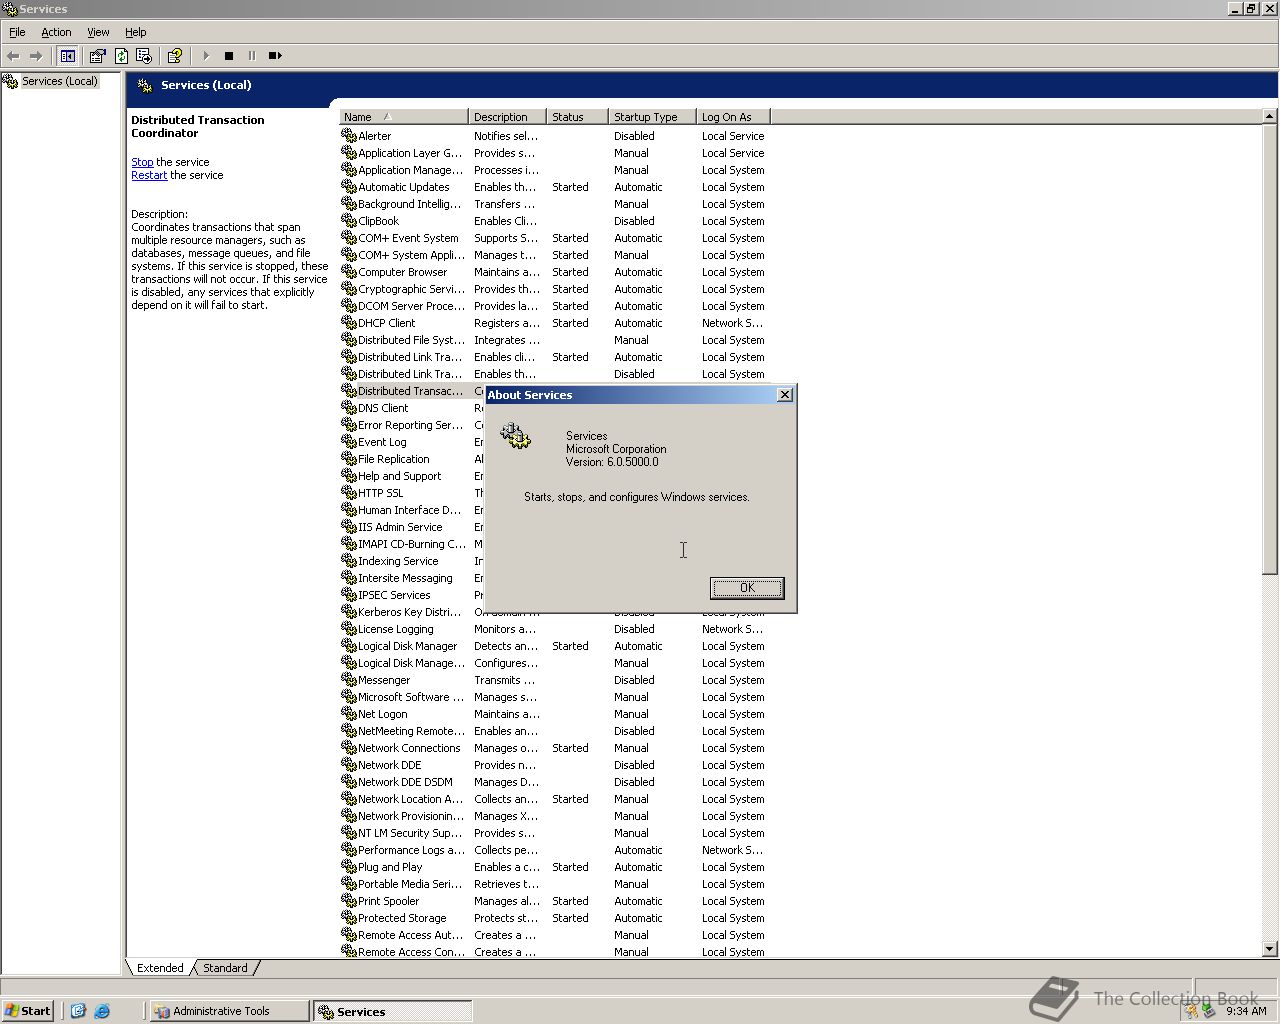Select the DHCP Client service icon
Viewport: 1280px width, 1024px height.
pyautogui.click(x=349, y=322)
